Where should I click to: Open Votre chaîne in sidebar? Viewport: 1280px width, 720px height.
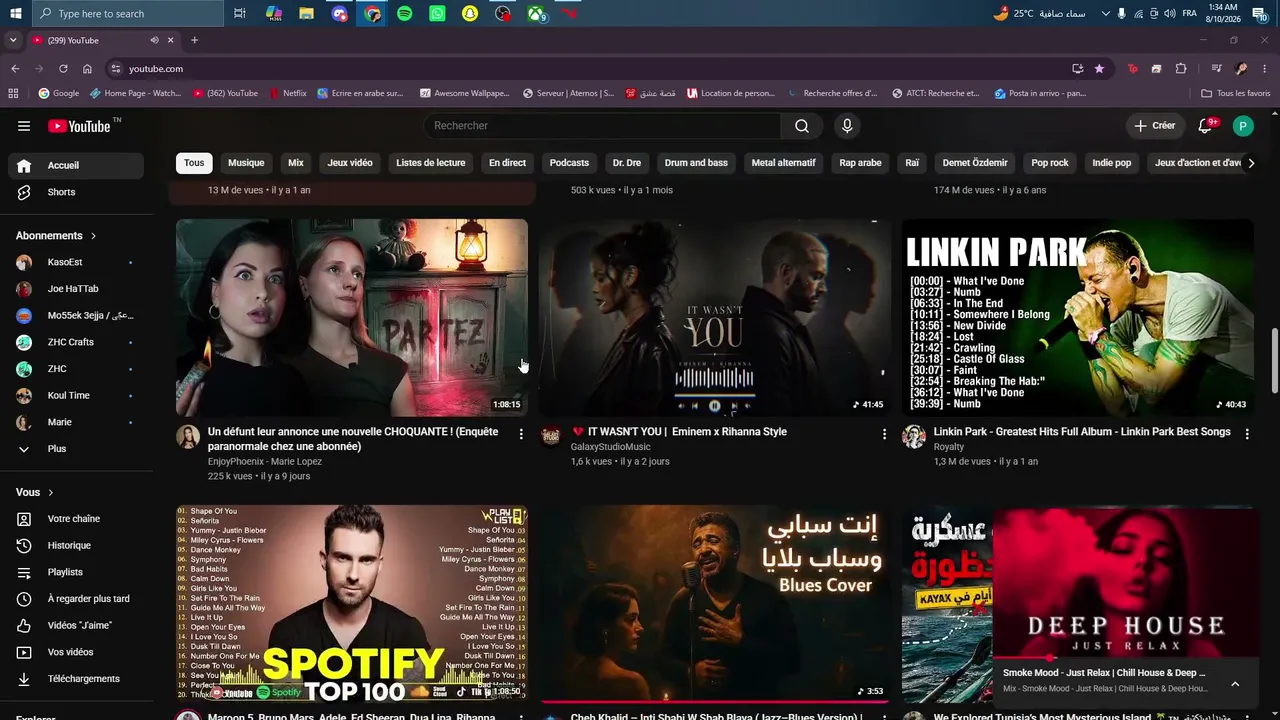pyautogui.click(x=76, y=519)
